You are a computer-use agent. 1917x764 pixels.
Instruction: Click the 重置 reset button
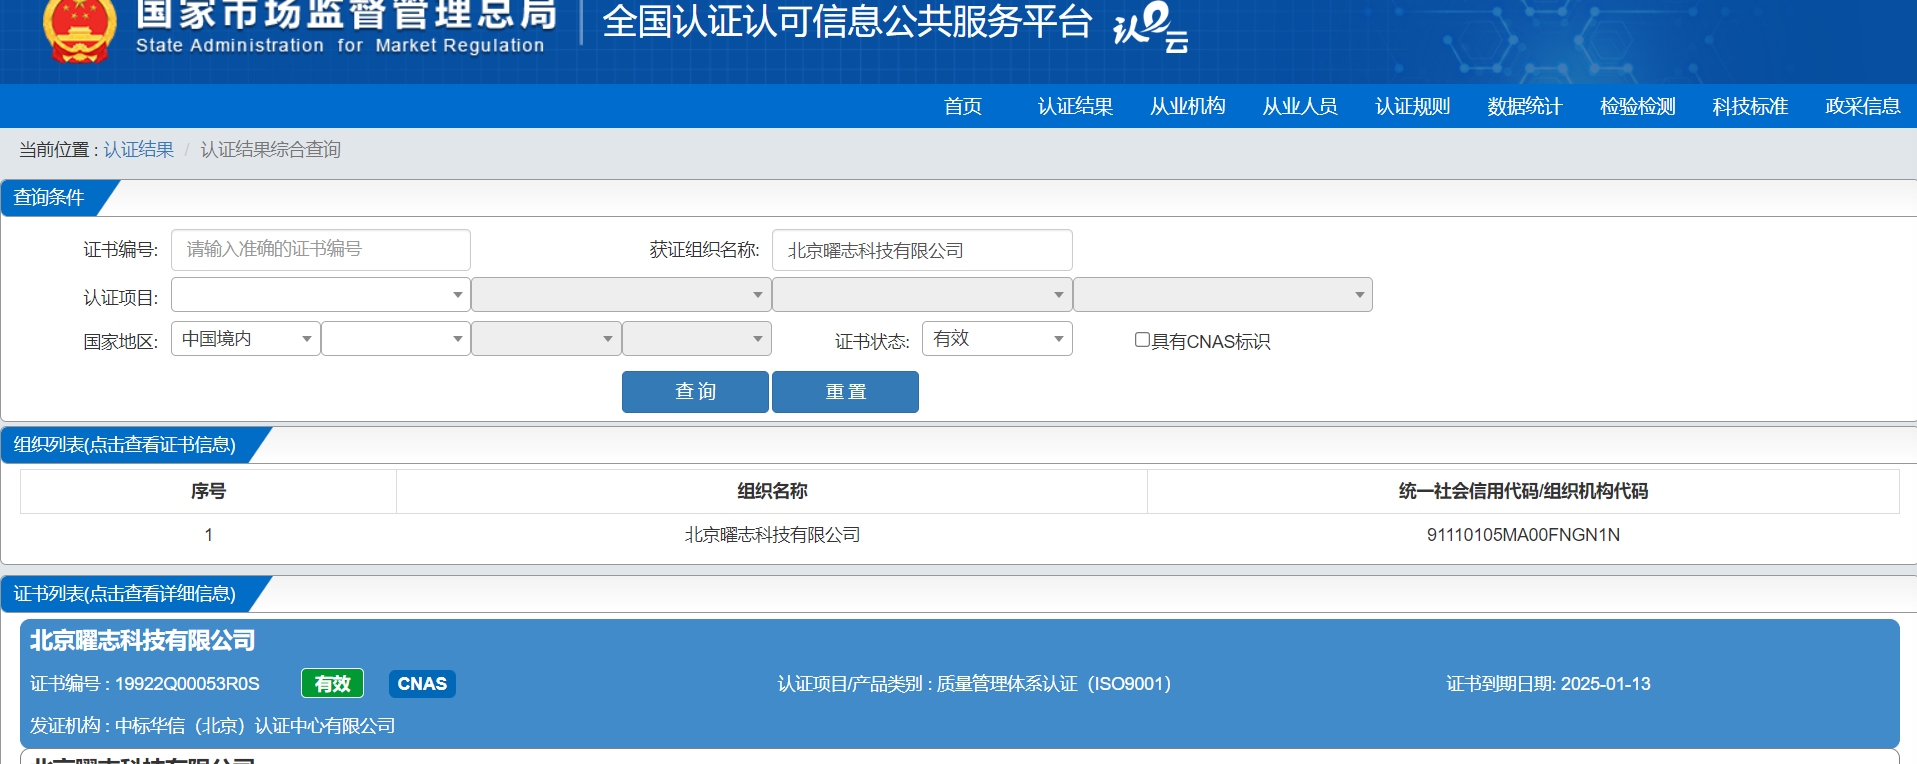pyautogui.click(x=845, y=392)
